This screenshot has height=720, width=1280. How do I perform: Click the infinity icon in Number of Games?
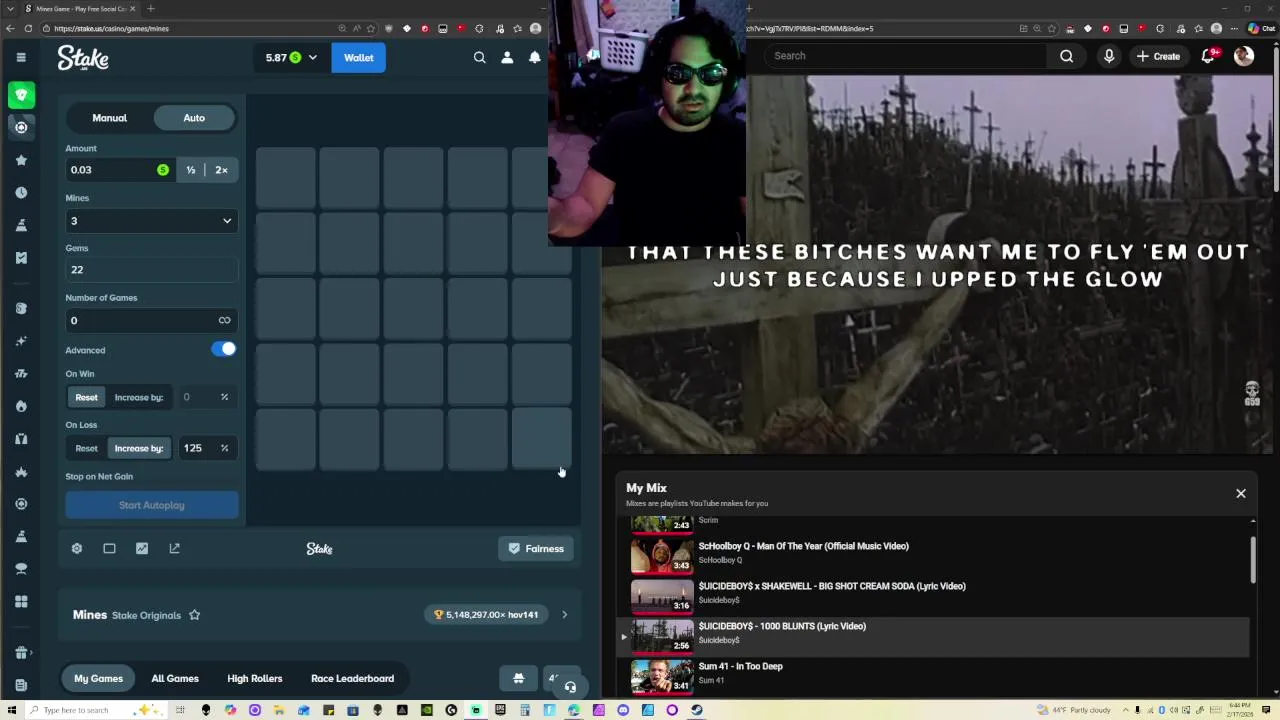224,320
